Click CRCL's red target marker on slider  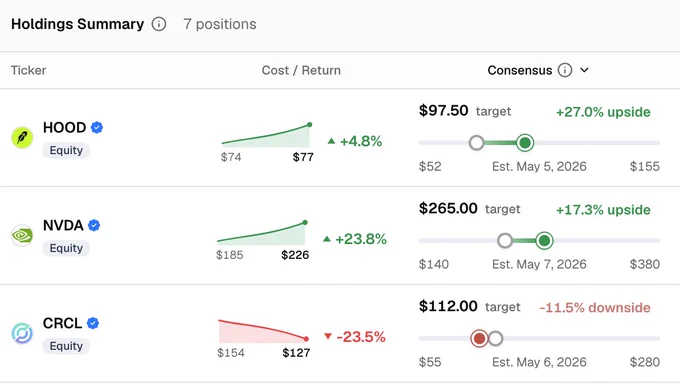[479, 338]
